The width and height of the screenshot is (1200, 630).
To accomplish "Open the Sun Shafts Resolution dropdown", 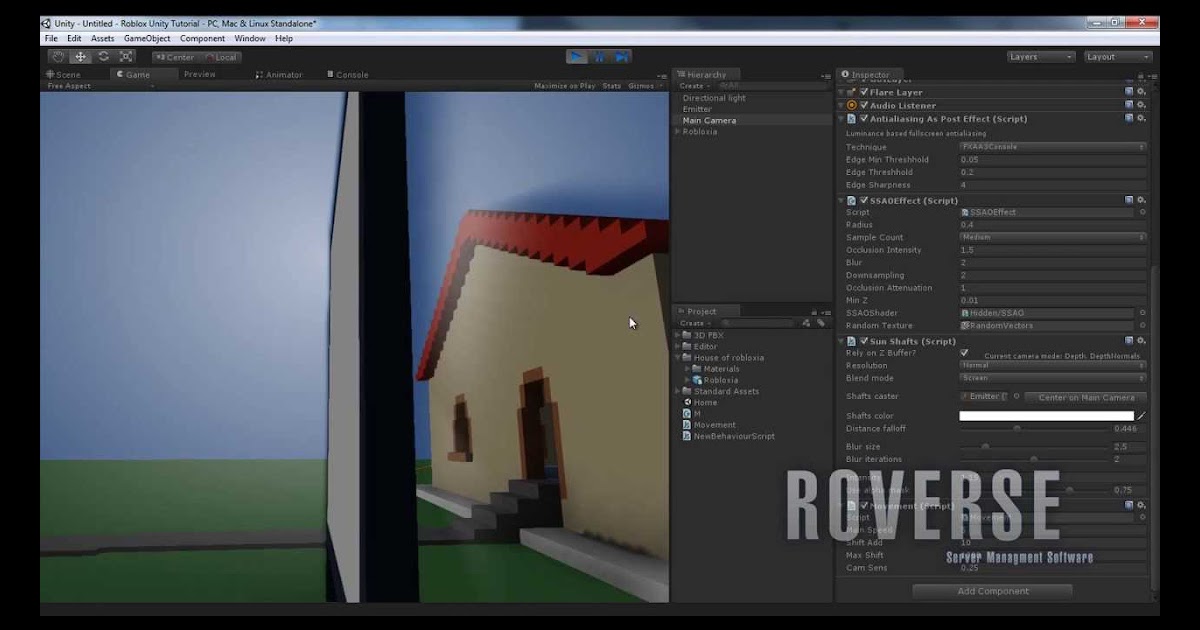I will point(1053,366).
